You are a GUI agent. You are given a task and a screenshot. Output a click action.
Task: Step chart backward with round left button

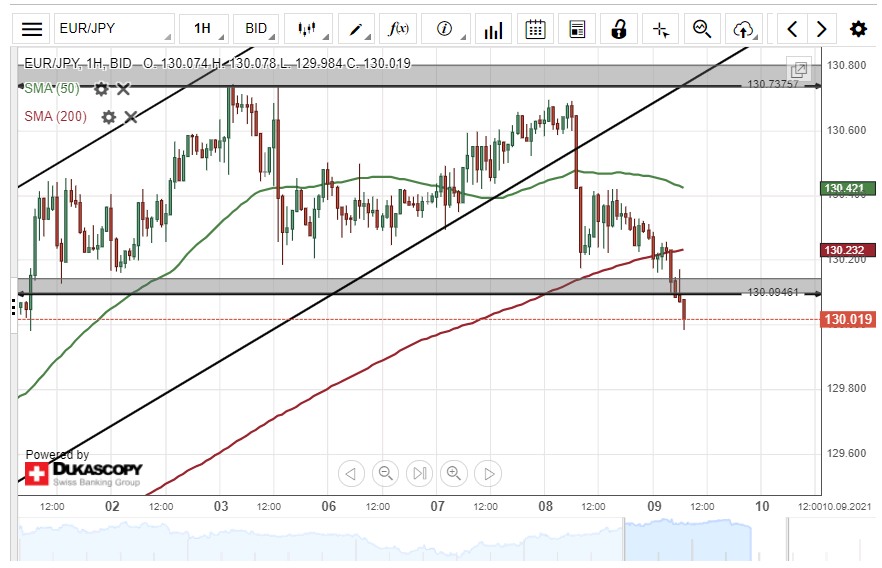point(351,474)
